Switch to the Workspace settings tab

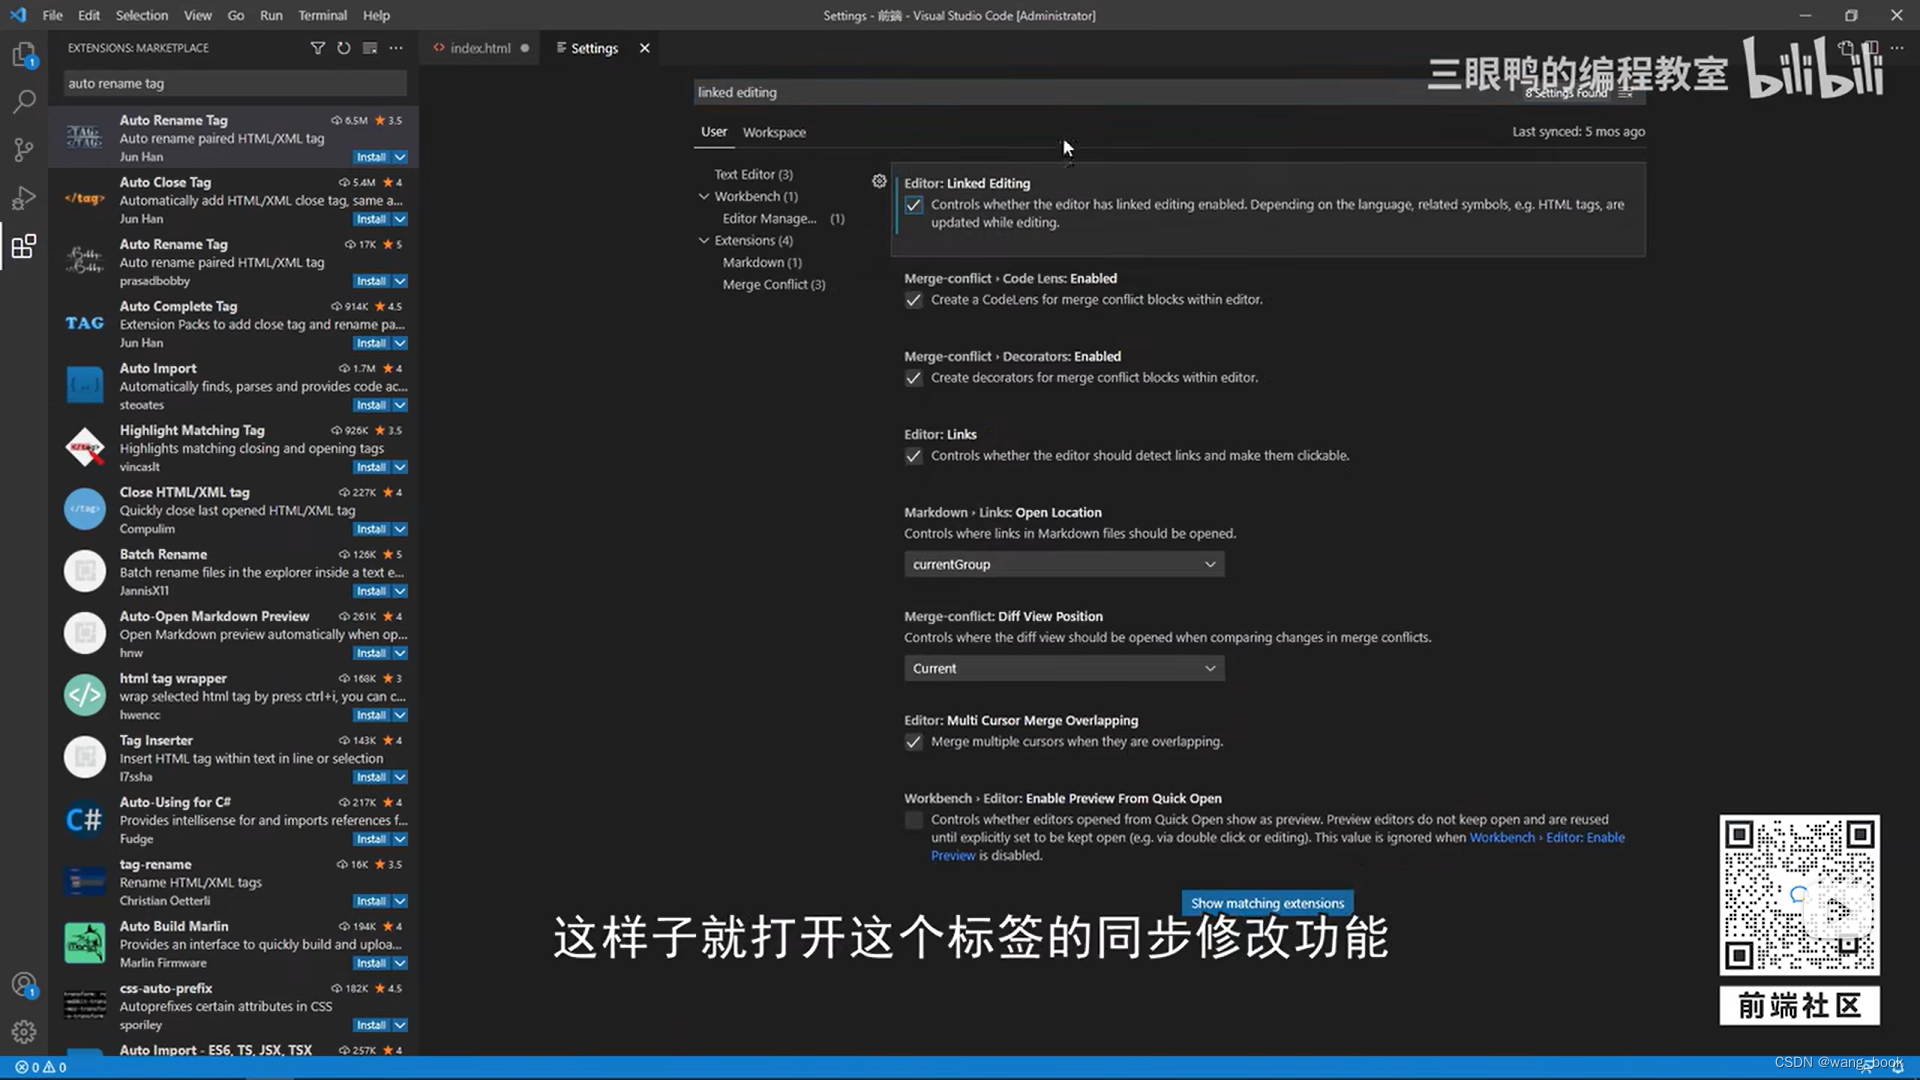point(773,131)
